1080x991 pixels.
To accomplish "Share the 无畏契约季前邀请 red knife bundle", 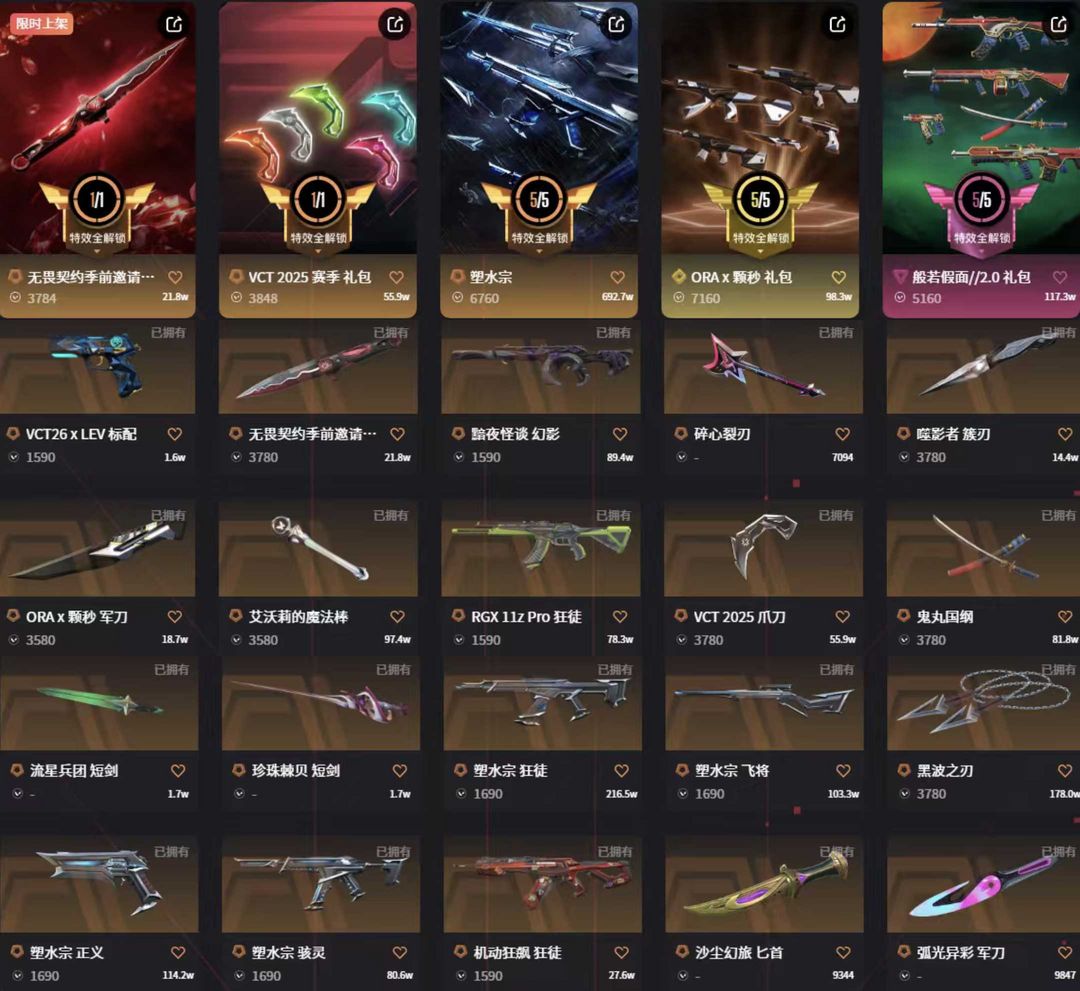I will tap(174, 25).
